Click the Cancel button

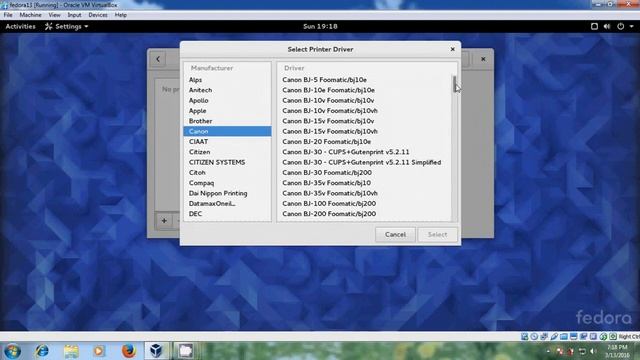(x=395, y=234)
